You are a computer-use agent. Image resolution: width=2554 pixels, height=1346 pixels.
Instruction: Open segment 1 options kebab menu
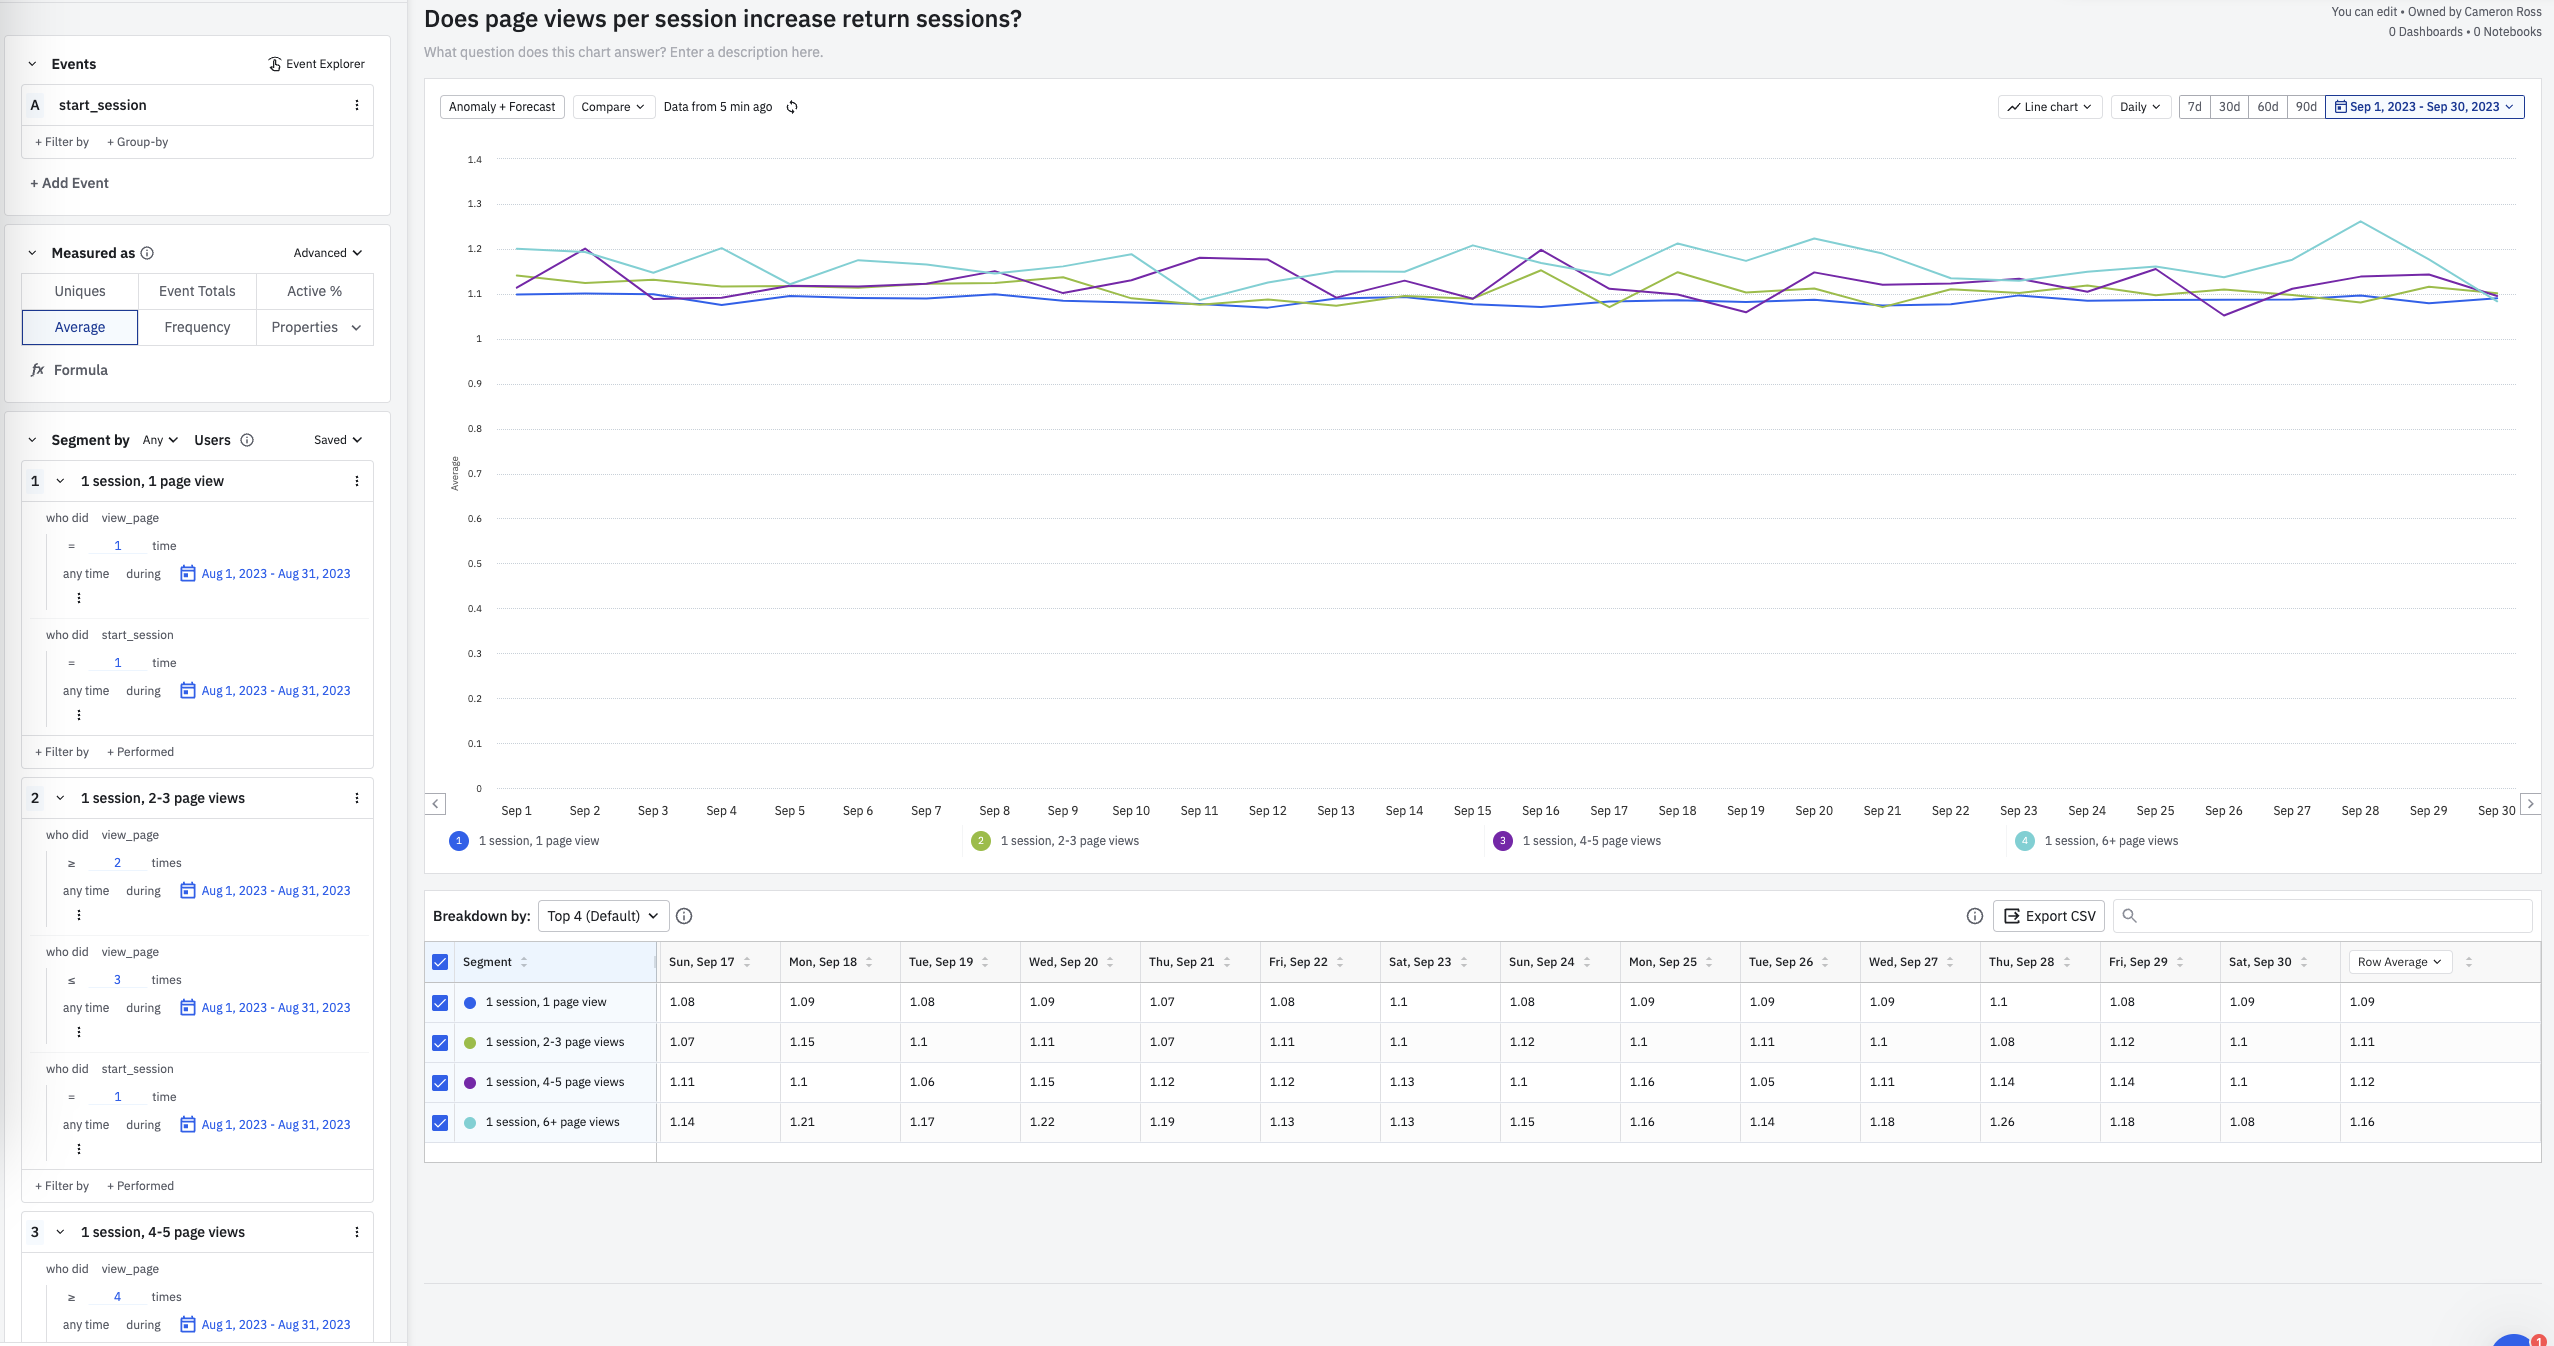point(357,481)
